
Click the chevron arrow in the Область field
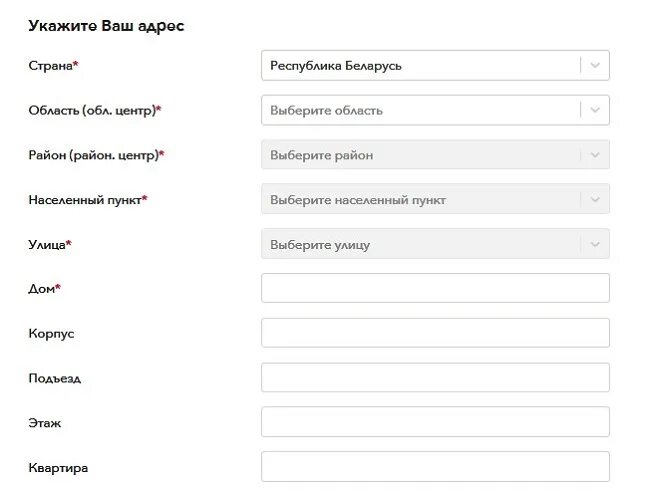click(x=595, y=110)
